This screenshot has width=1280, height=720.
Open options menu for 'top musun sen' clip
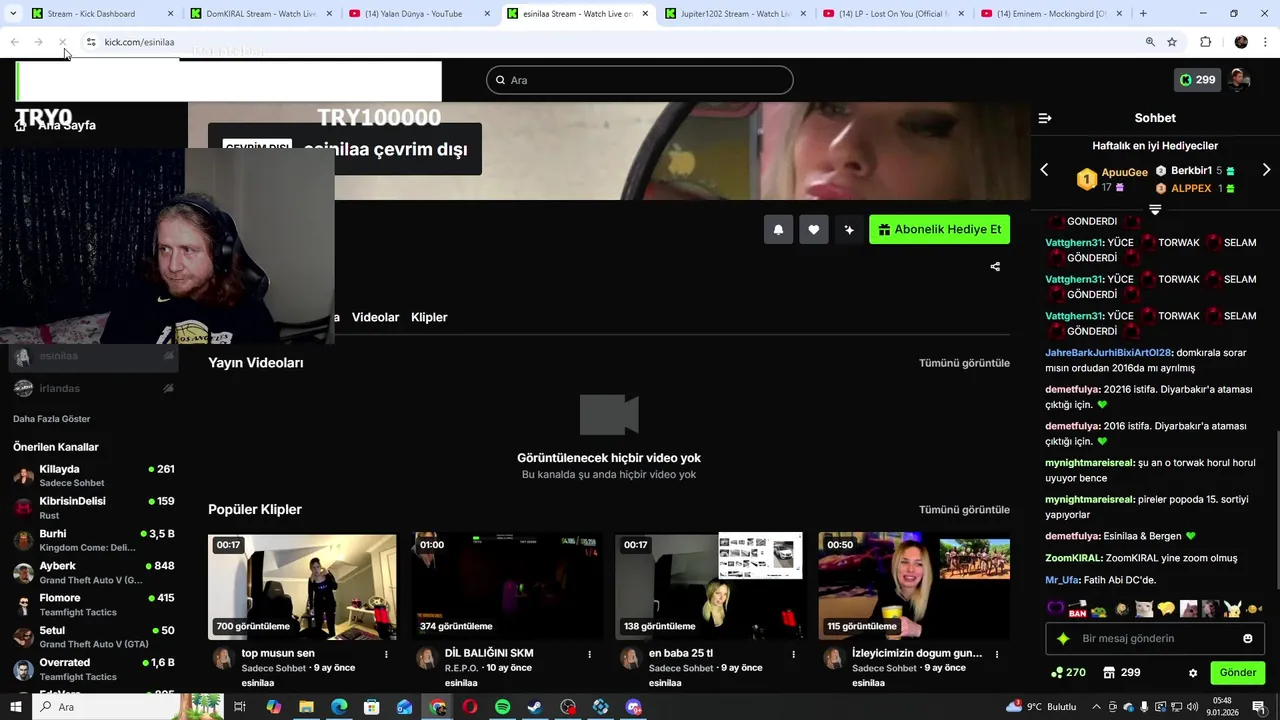click(x=386, y=654)
